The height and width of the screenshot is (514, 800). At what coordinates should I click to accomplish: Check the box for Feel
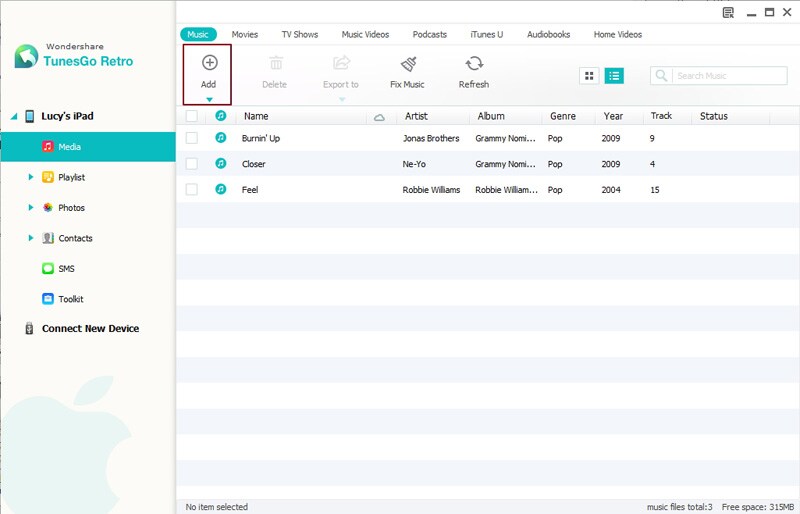[192, 189]
